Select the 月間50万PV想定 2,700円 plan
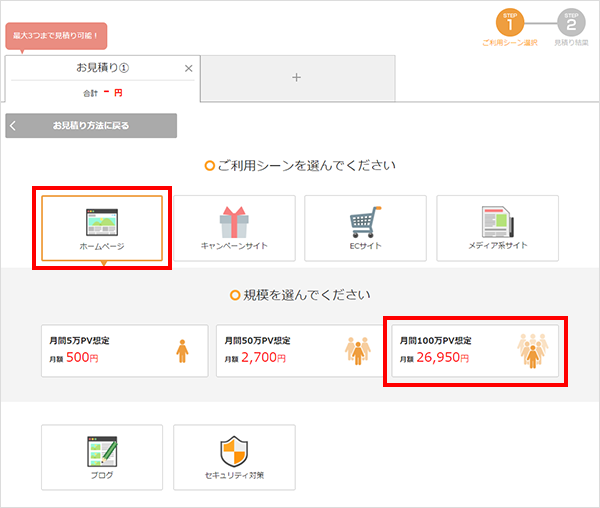The height and width of the screenshot is (508, 600). click(x=280, y=350)
